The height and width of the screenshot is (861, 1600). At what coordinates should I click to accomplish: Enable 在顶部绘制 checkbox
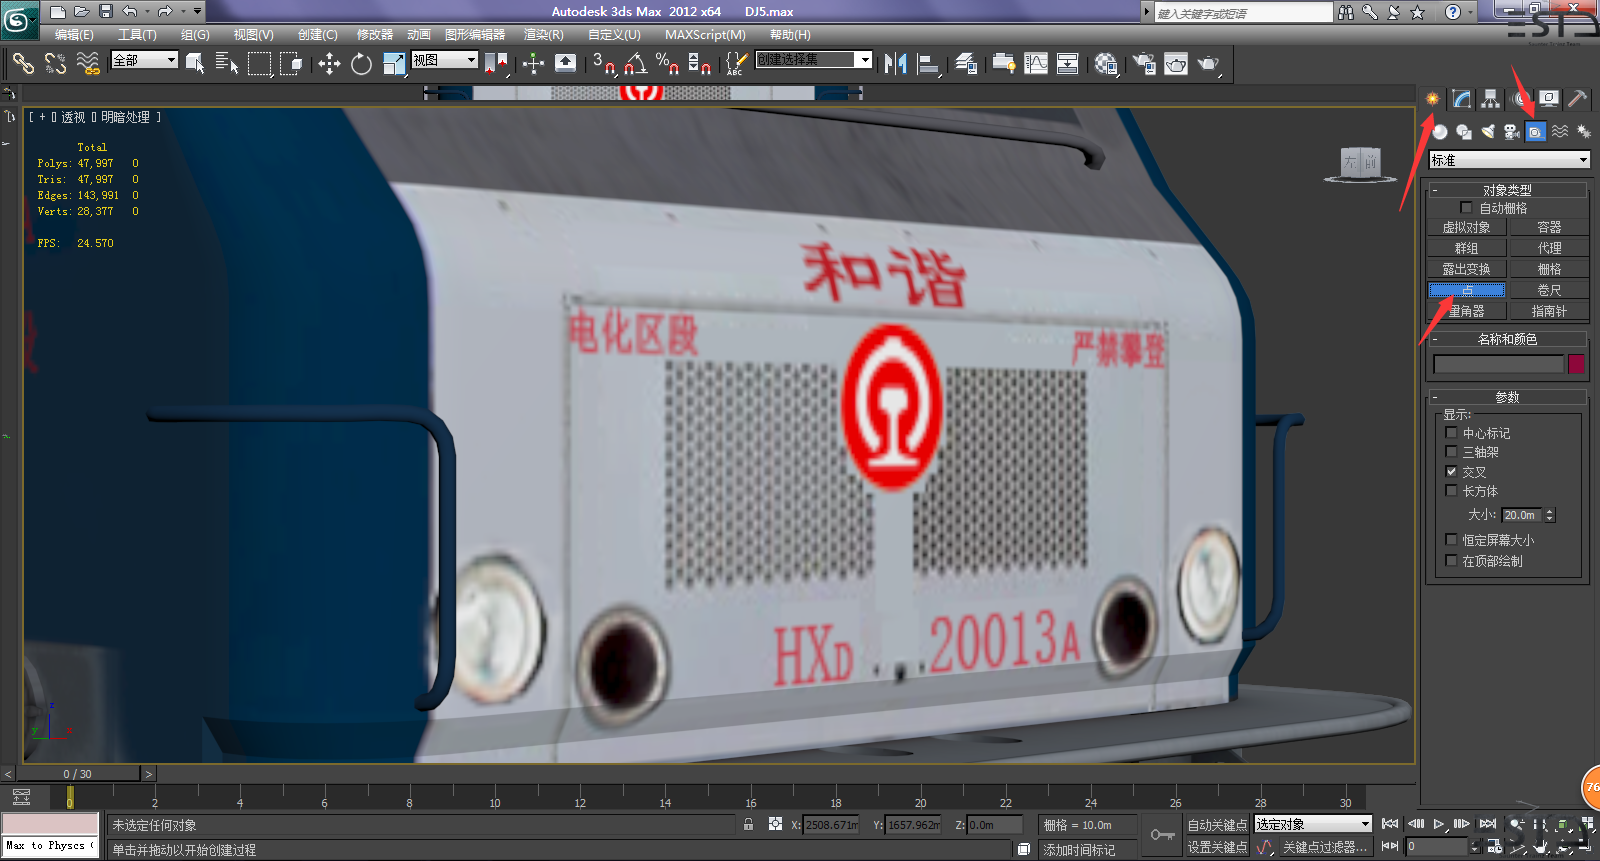(x=1451, y=560)
